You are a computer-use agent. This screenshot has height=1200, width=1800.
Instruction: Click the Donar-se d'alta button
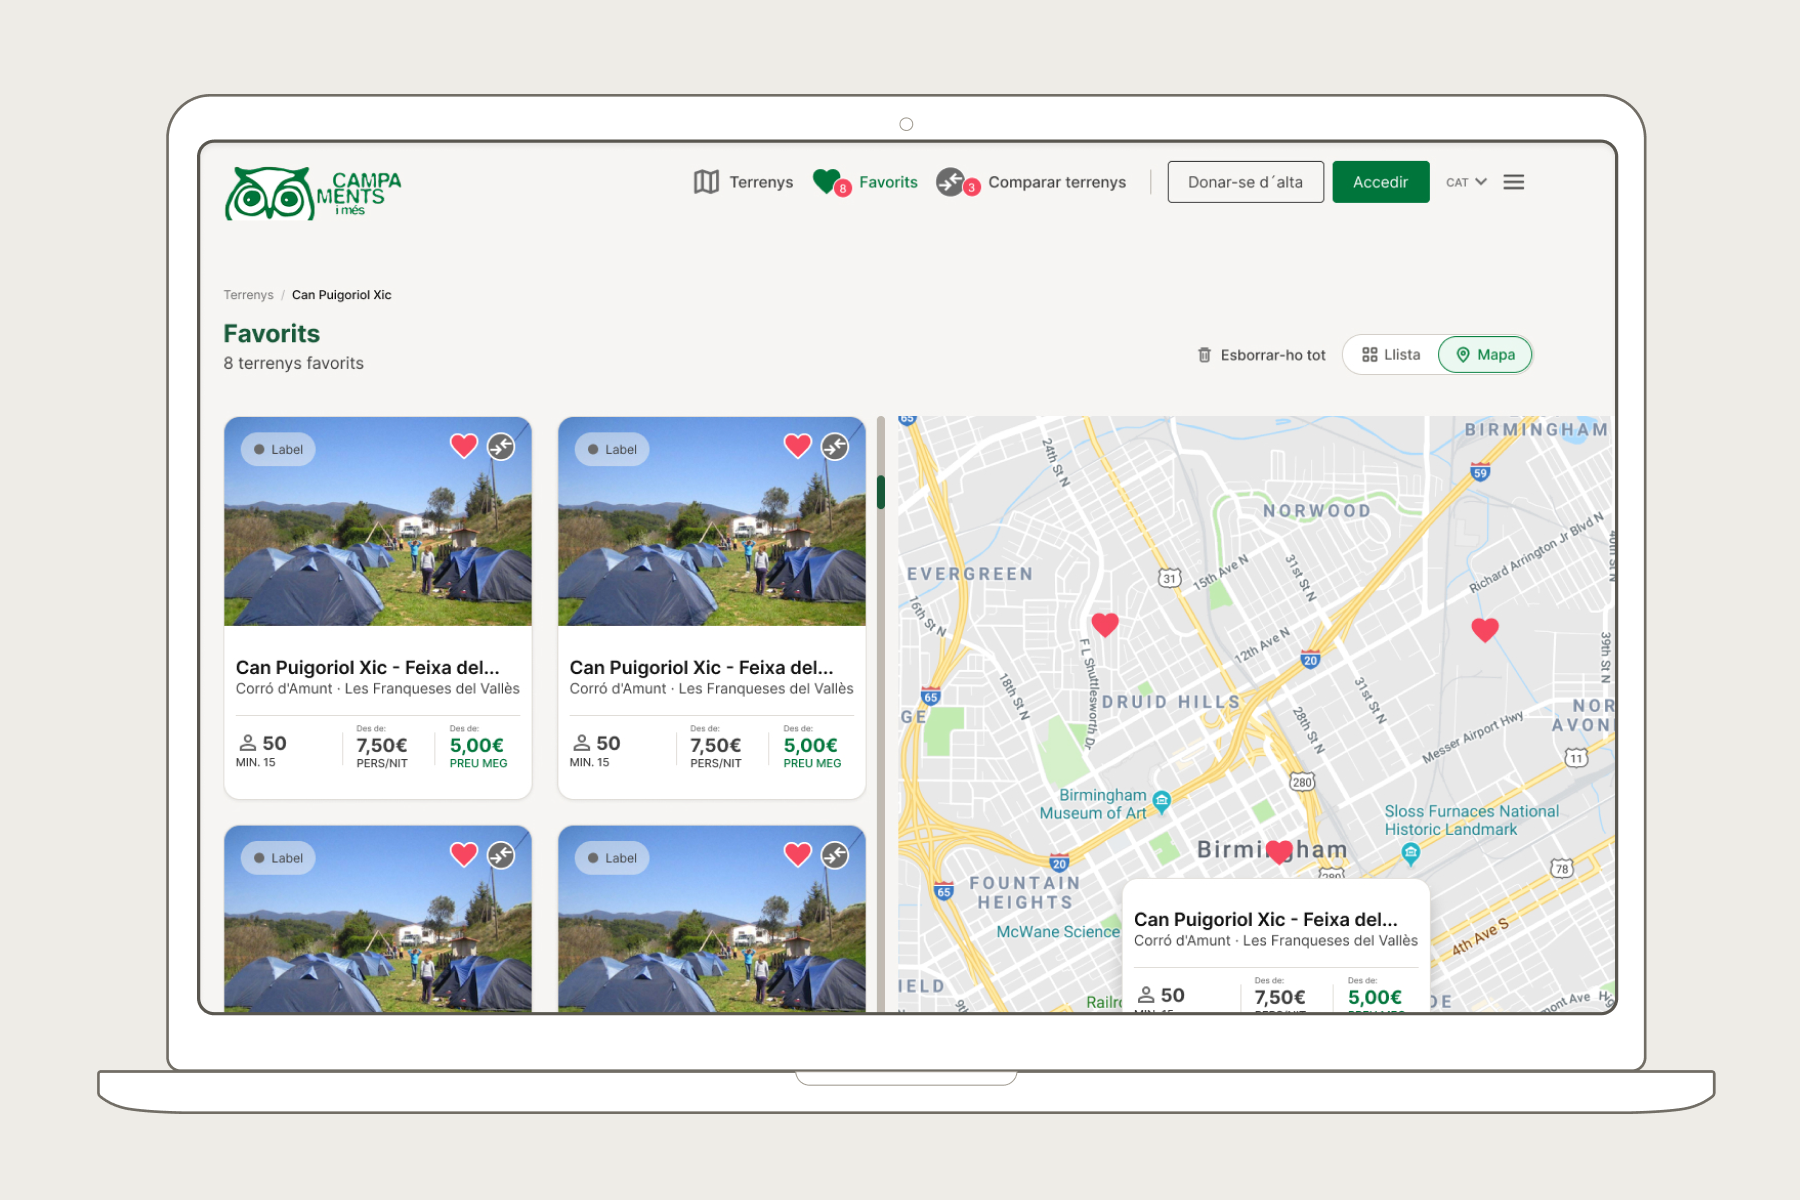pyautogui.click(x=1245, y=182)
